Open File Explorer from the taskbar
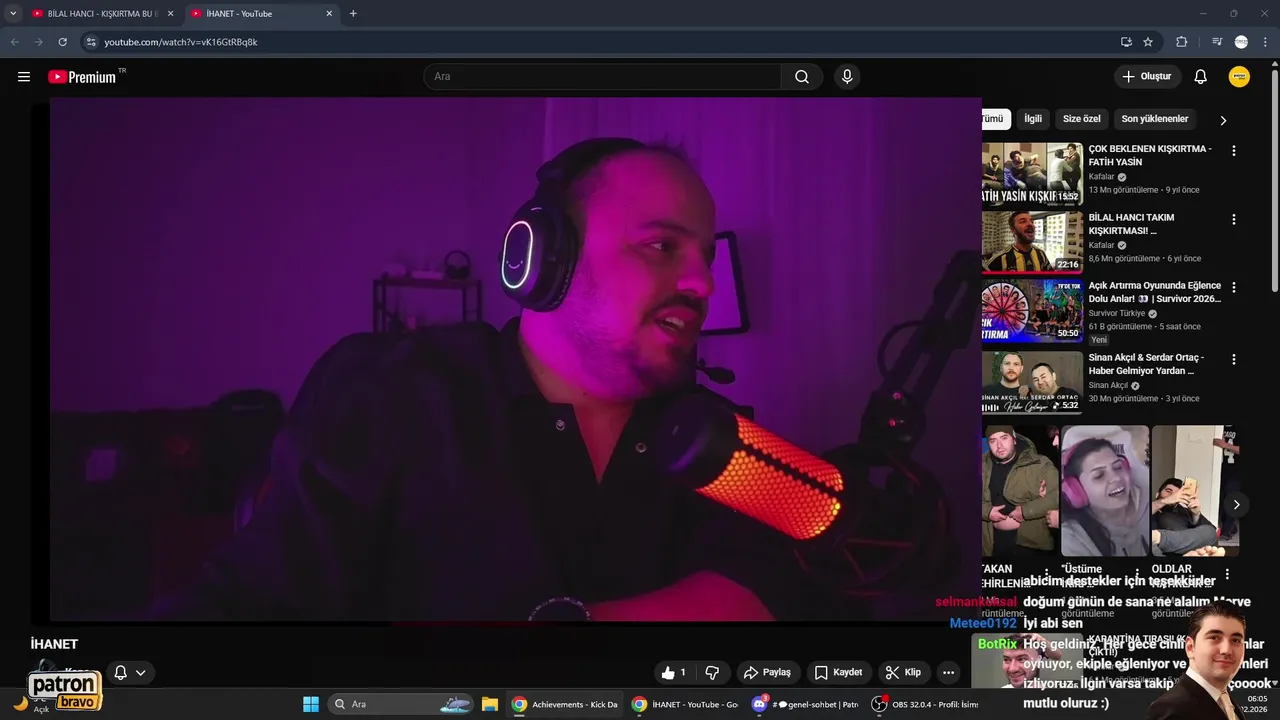 coord(489,704)
